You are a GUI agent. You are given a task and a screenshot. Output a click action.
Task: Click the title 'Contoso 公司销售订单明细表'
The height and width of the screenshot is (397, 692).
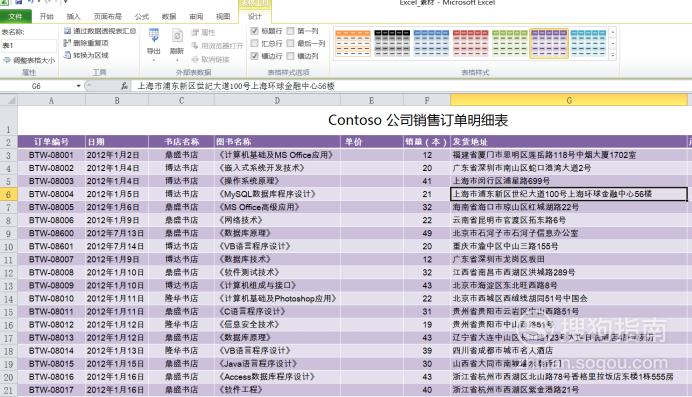[418, 120]
